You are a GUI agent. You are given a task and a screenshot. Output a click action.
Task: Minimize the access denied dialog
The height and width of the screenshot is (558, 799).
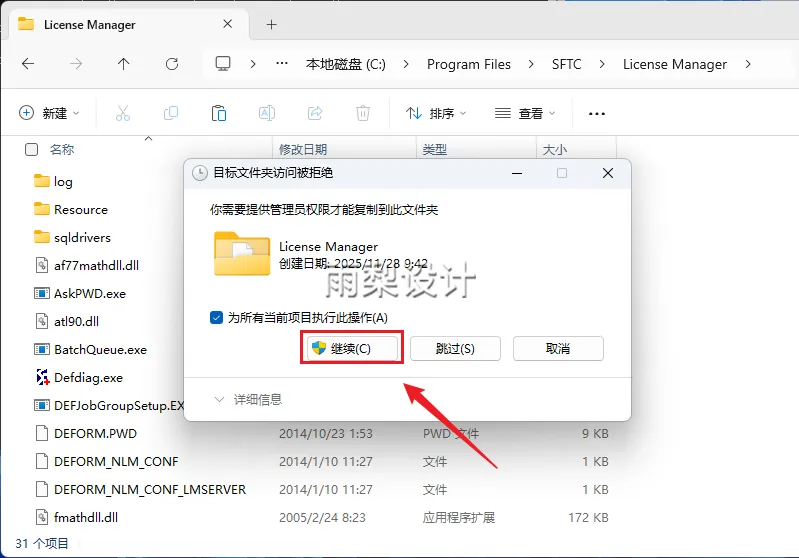517,173
